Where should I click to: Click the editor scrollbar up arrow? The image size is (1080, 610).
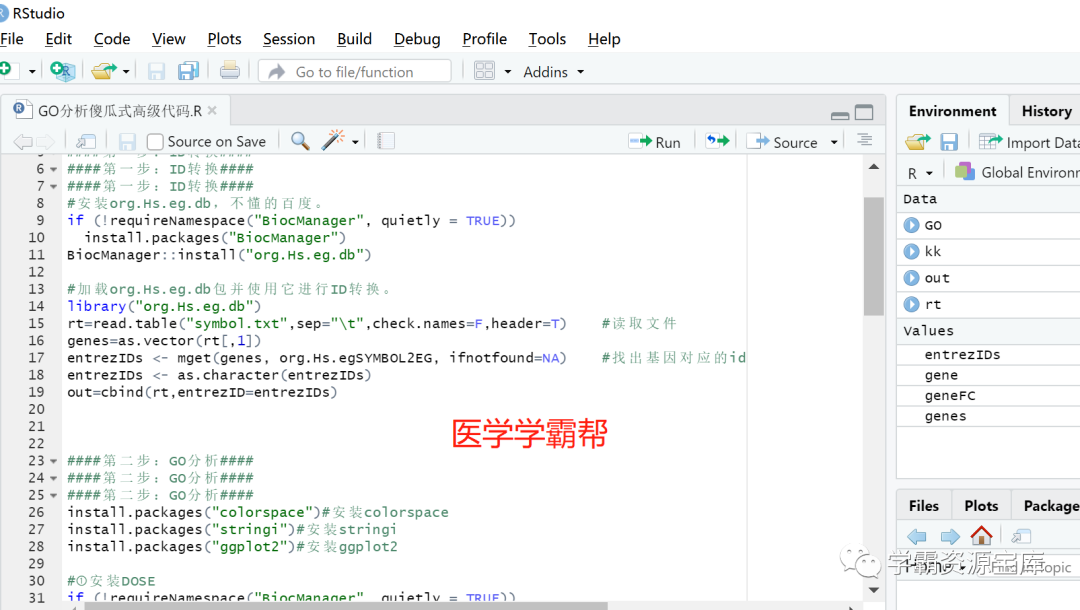click(x=873, y=167)
